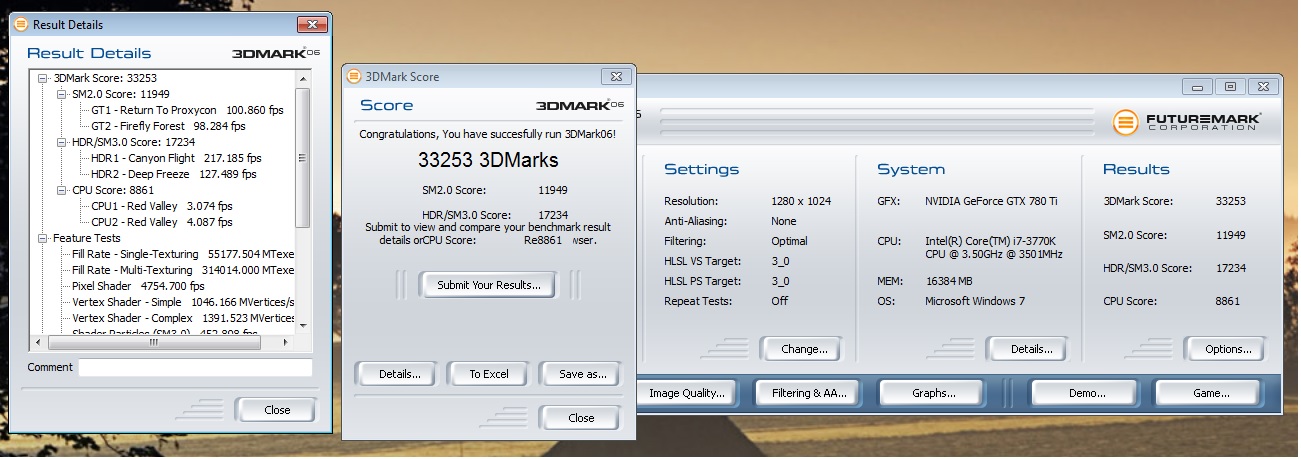Image resolution: width=1301 pixels, height=459 pixels.
Task: Select HDR1 - Canyon Flight row
Action: (176, 158)
